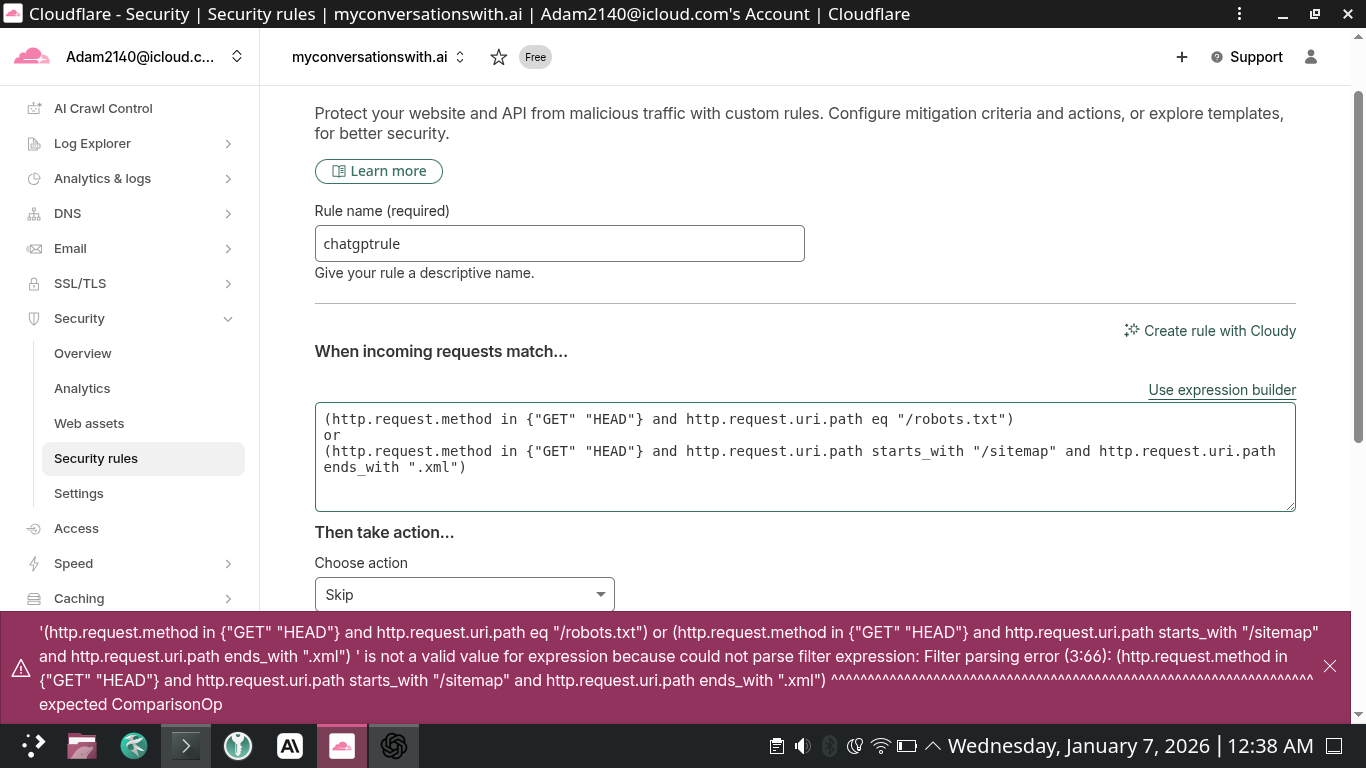Switch to Use expression builder
The width and height of the screenshot is (1366, 768).
[1221, 390]
